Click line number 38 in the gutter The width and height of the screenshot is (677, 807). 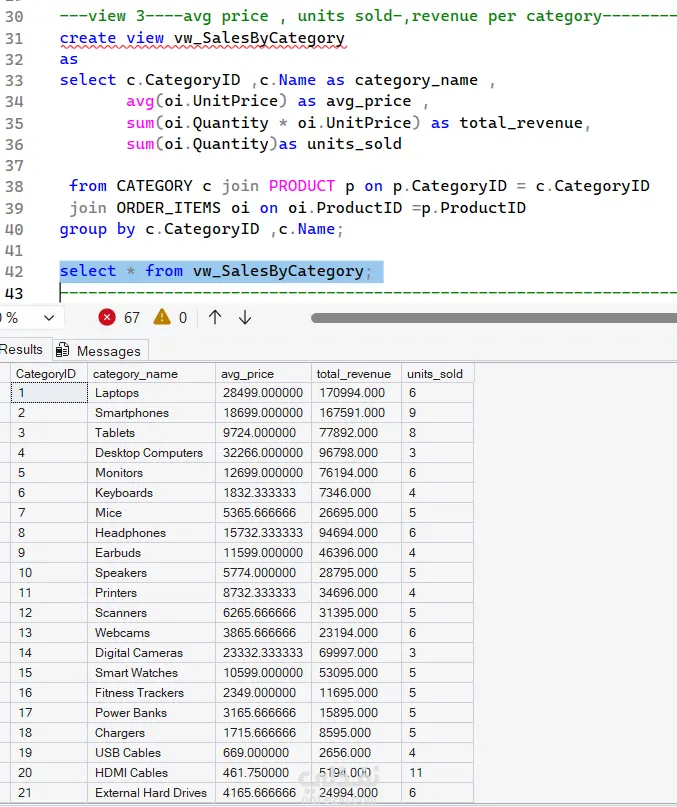coord(14,186)
